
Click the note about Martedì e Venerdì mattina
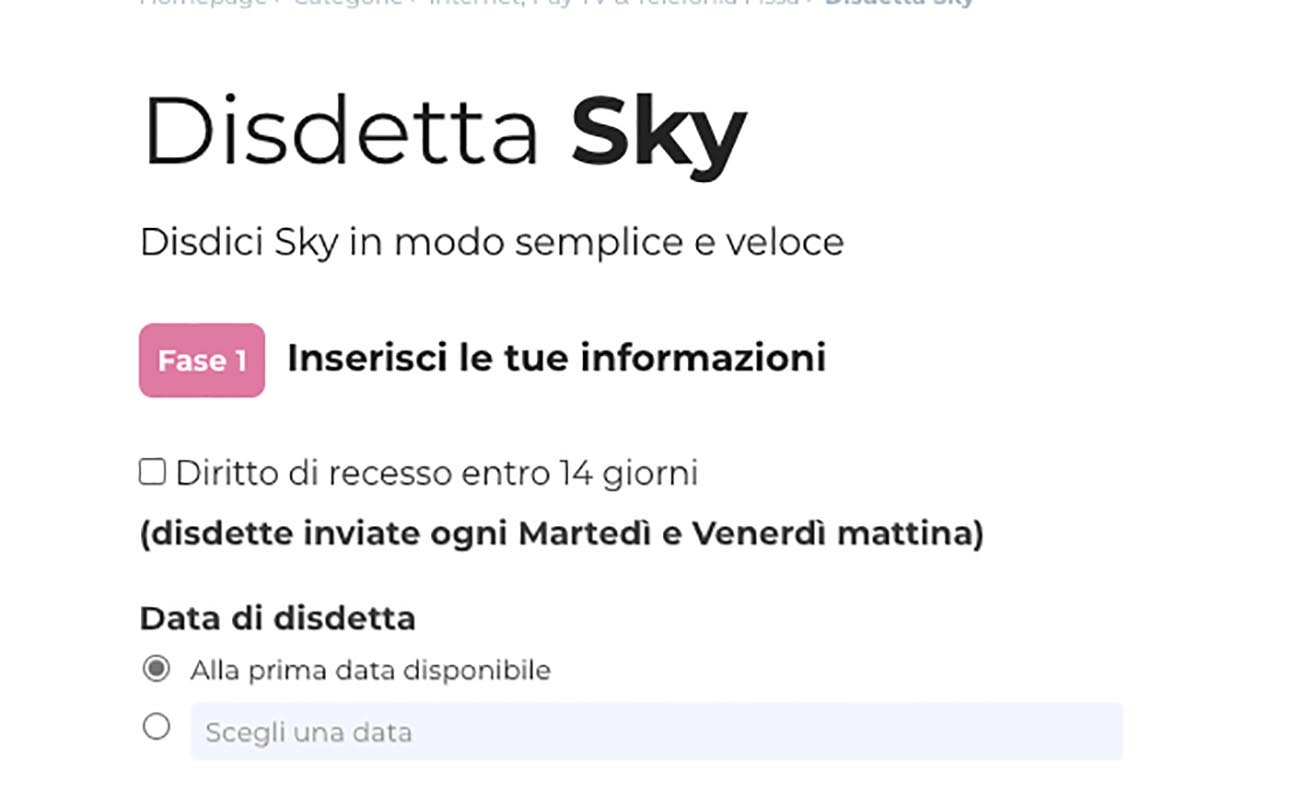561,534
